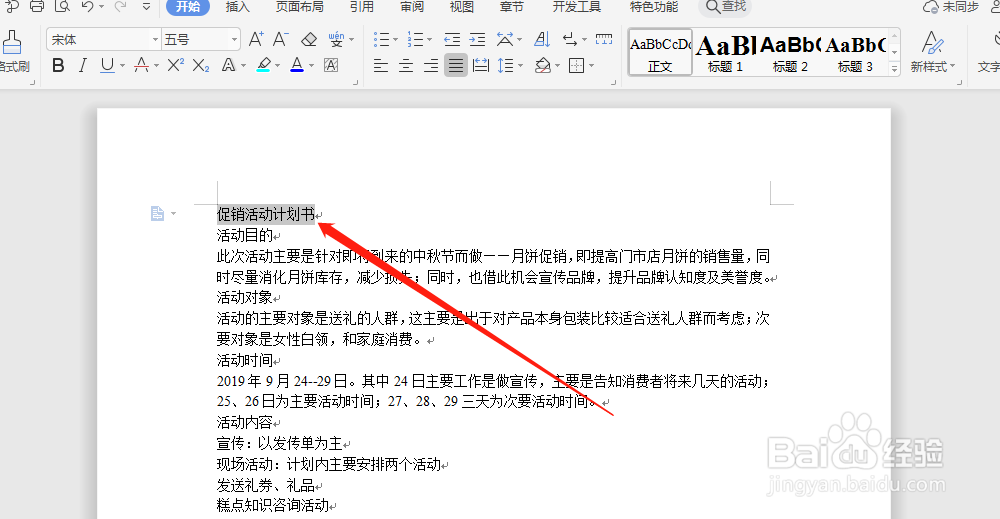Apply the 标题 2 style
Image resolution: width=1000 pixels, height=519 pixels.
point(790,52)
